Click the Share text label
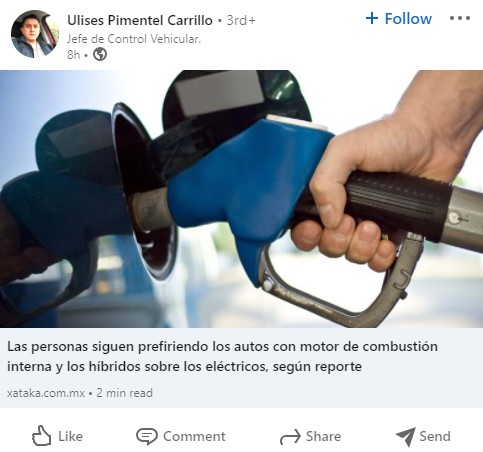 [323, 436]
